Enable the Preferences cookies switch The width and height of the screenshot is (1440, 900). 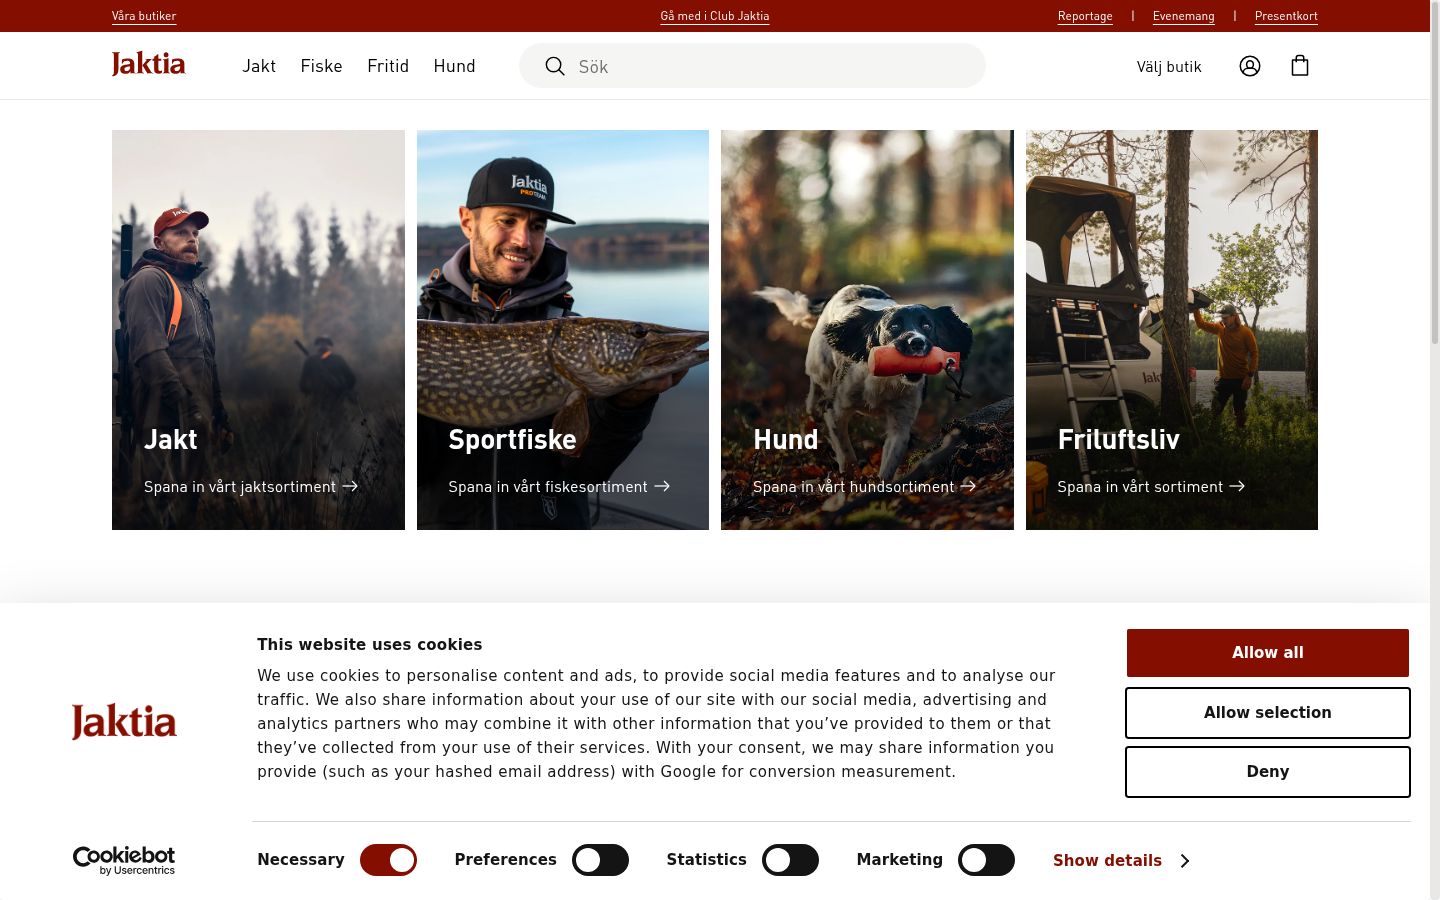click(x=600, y=860)
